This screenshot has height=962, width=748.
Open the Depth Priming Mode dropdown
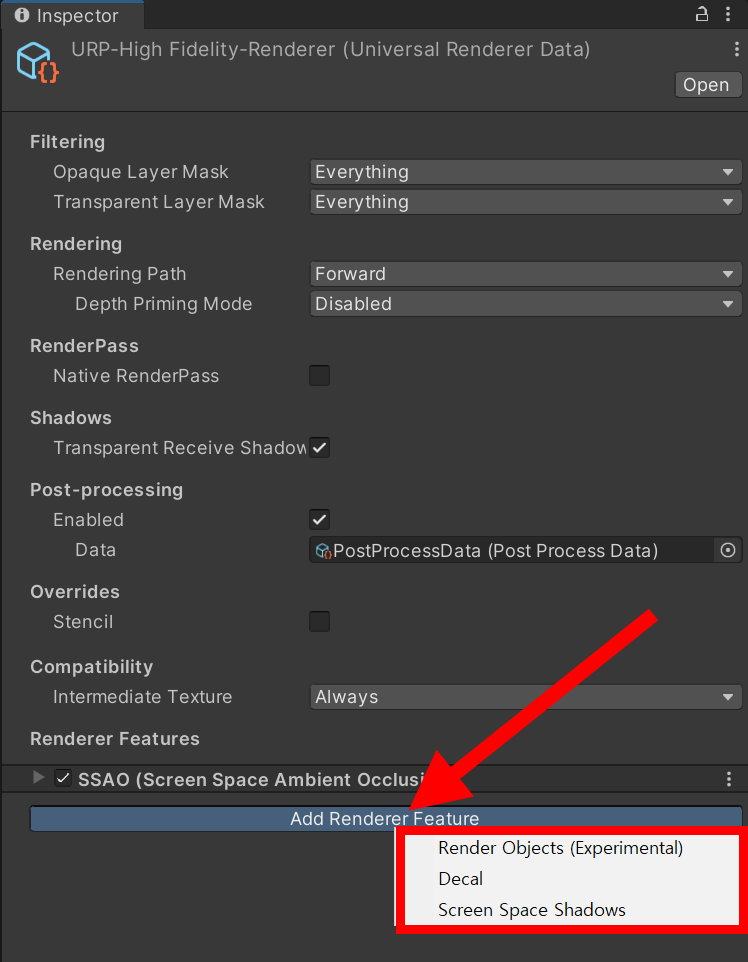[526, 304]
